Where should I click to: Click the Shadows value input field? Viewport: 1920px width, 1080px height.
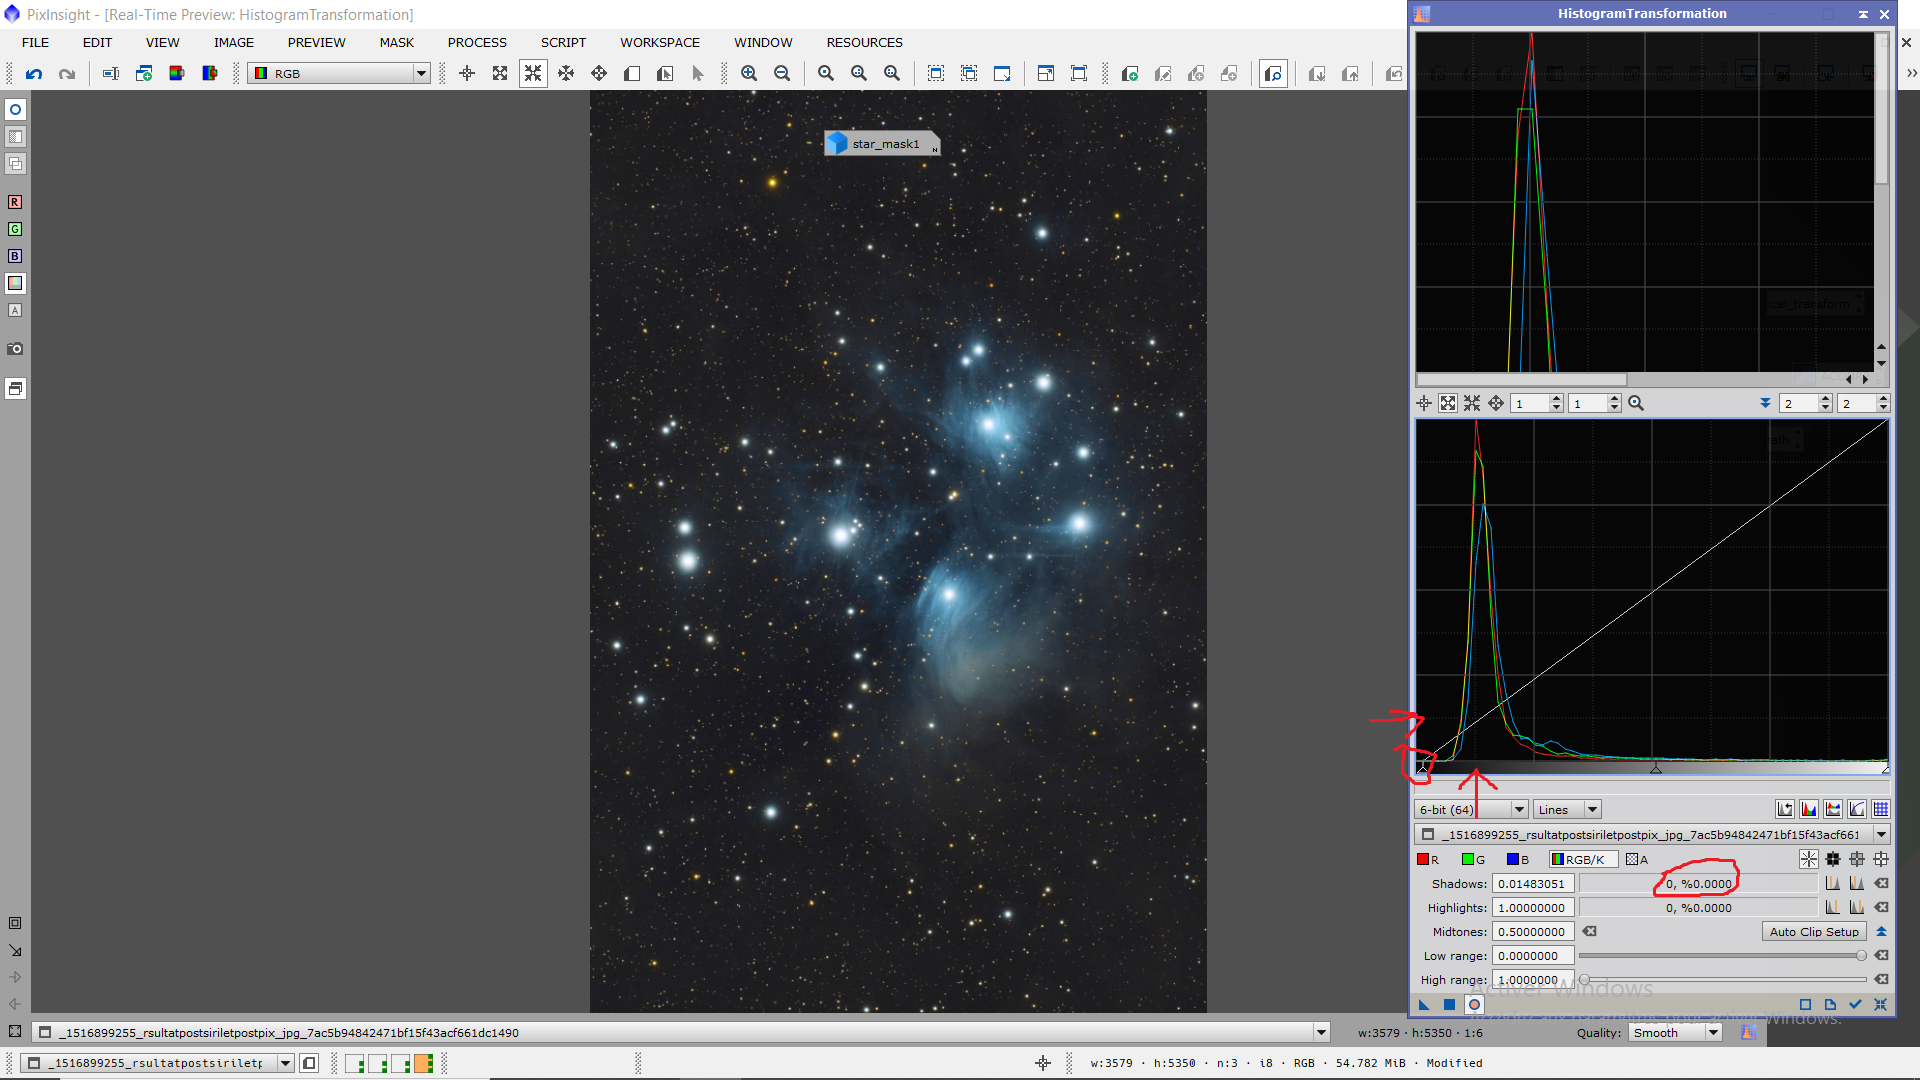(x=1533, y=884)
